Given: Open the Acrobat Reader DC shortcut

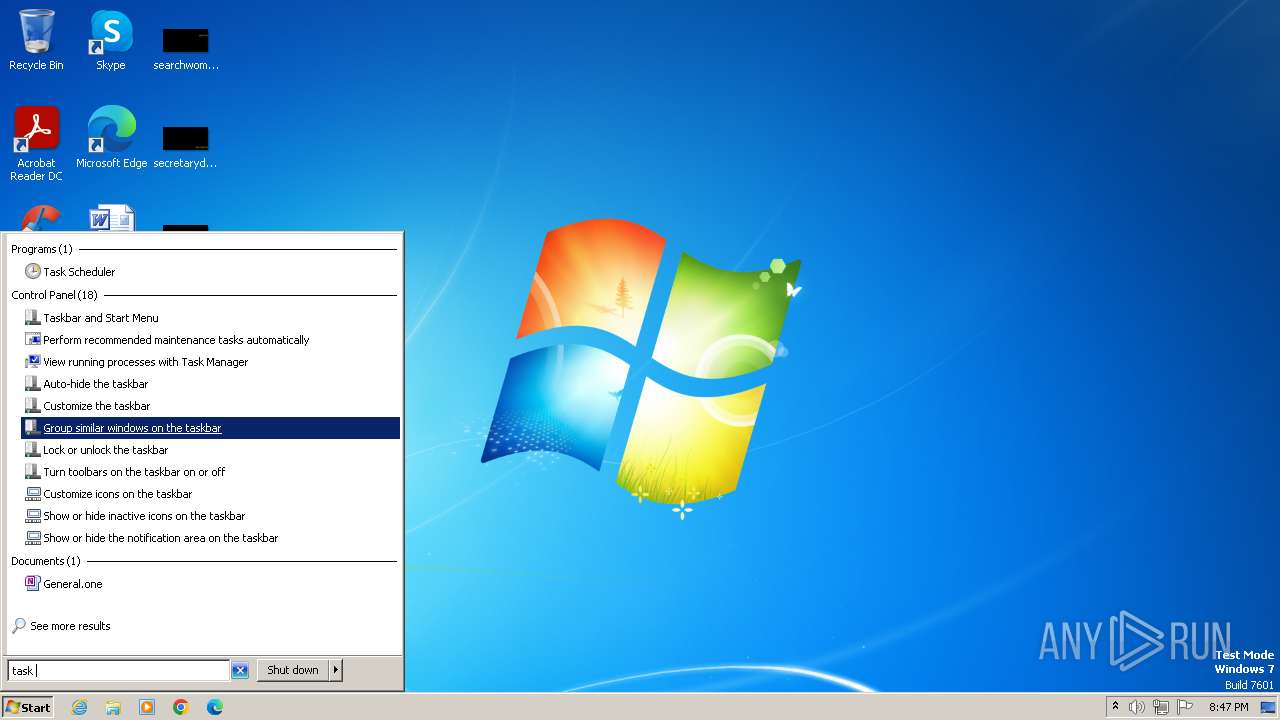Looking at the screenshot, I should pos(36,144).
